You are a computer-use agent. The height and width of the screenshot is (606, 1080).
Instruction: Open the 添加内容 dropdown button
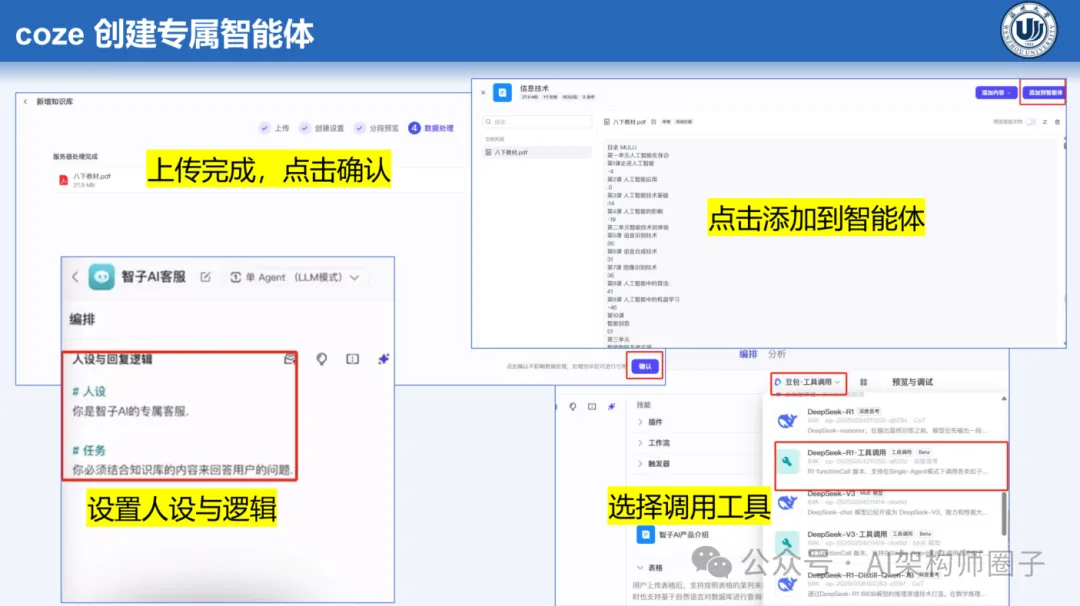point(996,92)
